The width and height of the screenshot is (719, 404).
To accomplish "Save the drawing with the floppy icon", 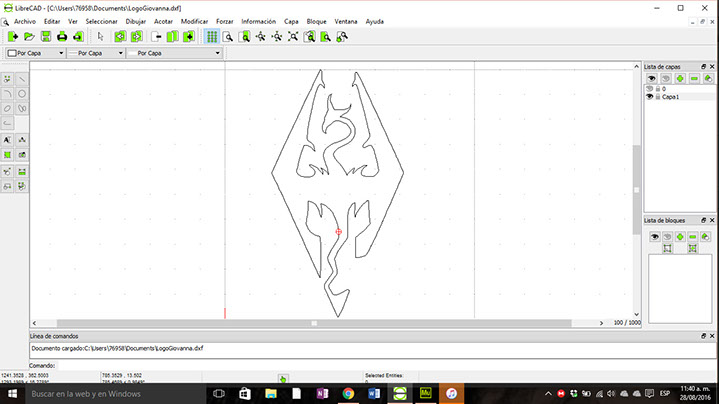I will tap(46, 37).
